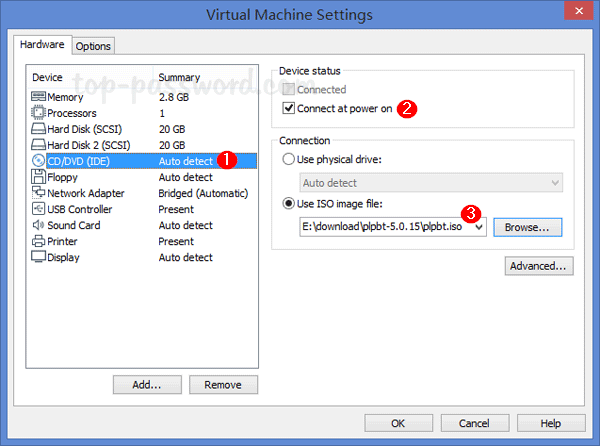Click the USB Controller icon
This screenshot has height=446, width=600.
coord(38,209)
